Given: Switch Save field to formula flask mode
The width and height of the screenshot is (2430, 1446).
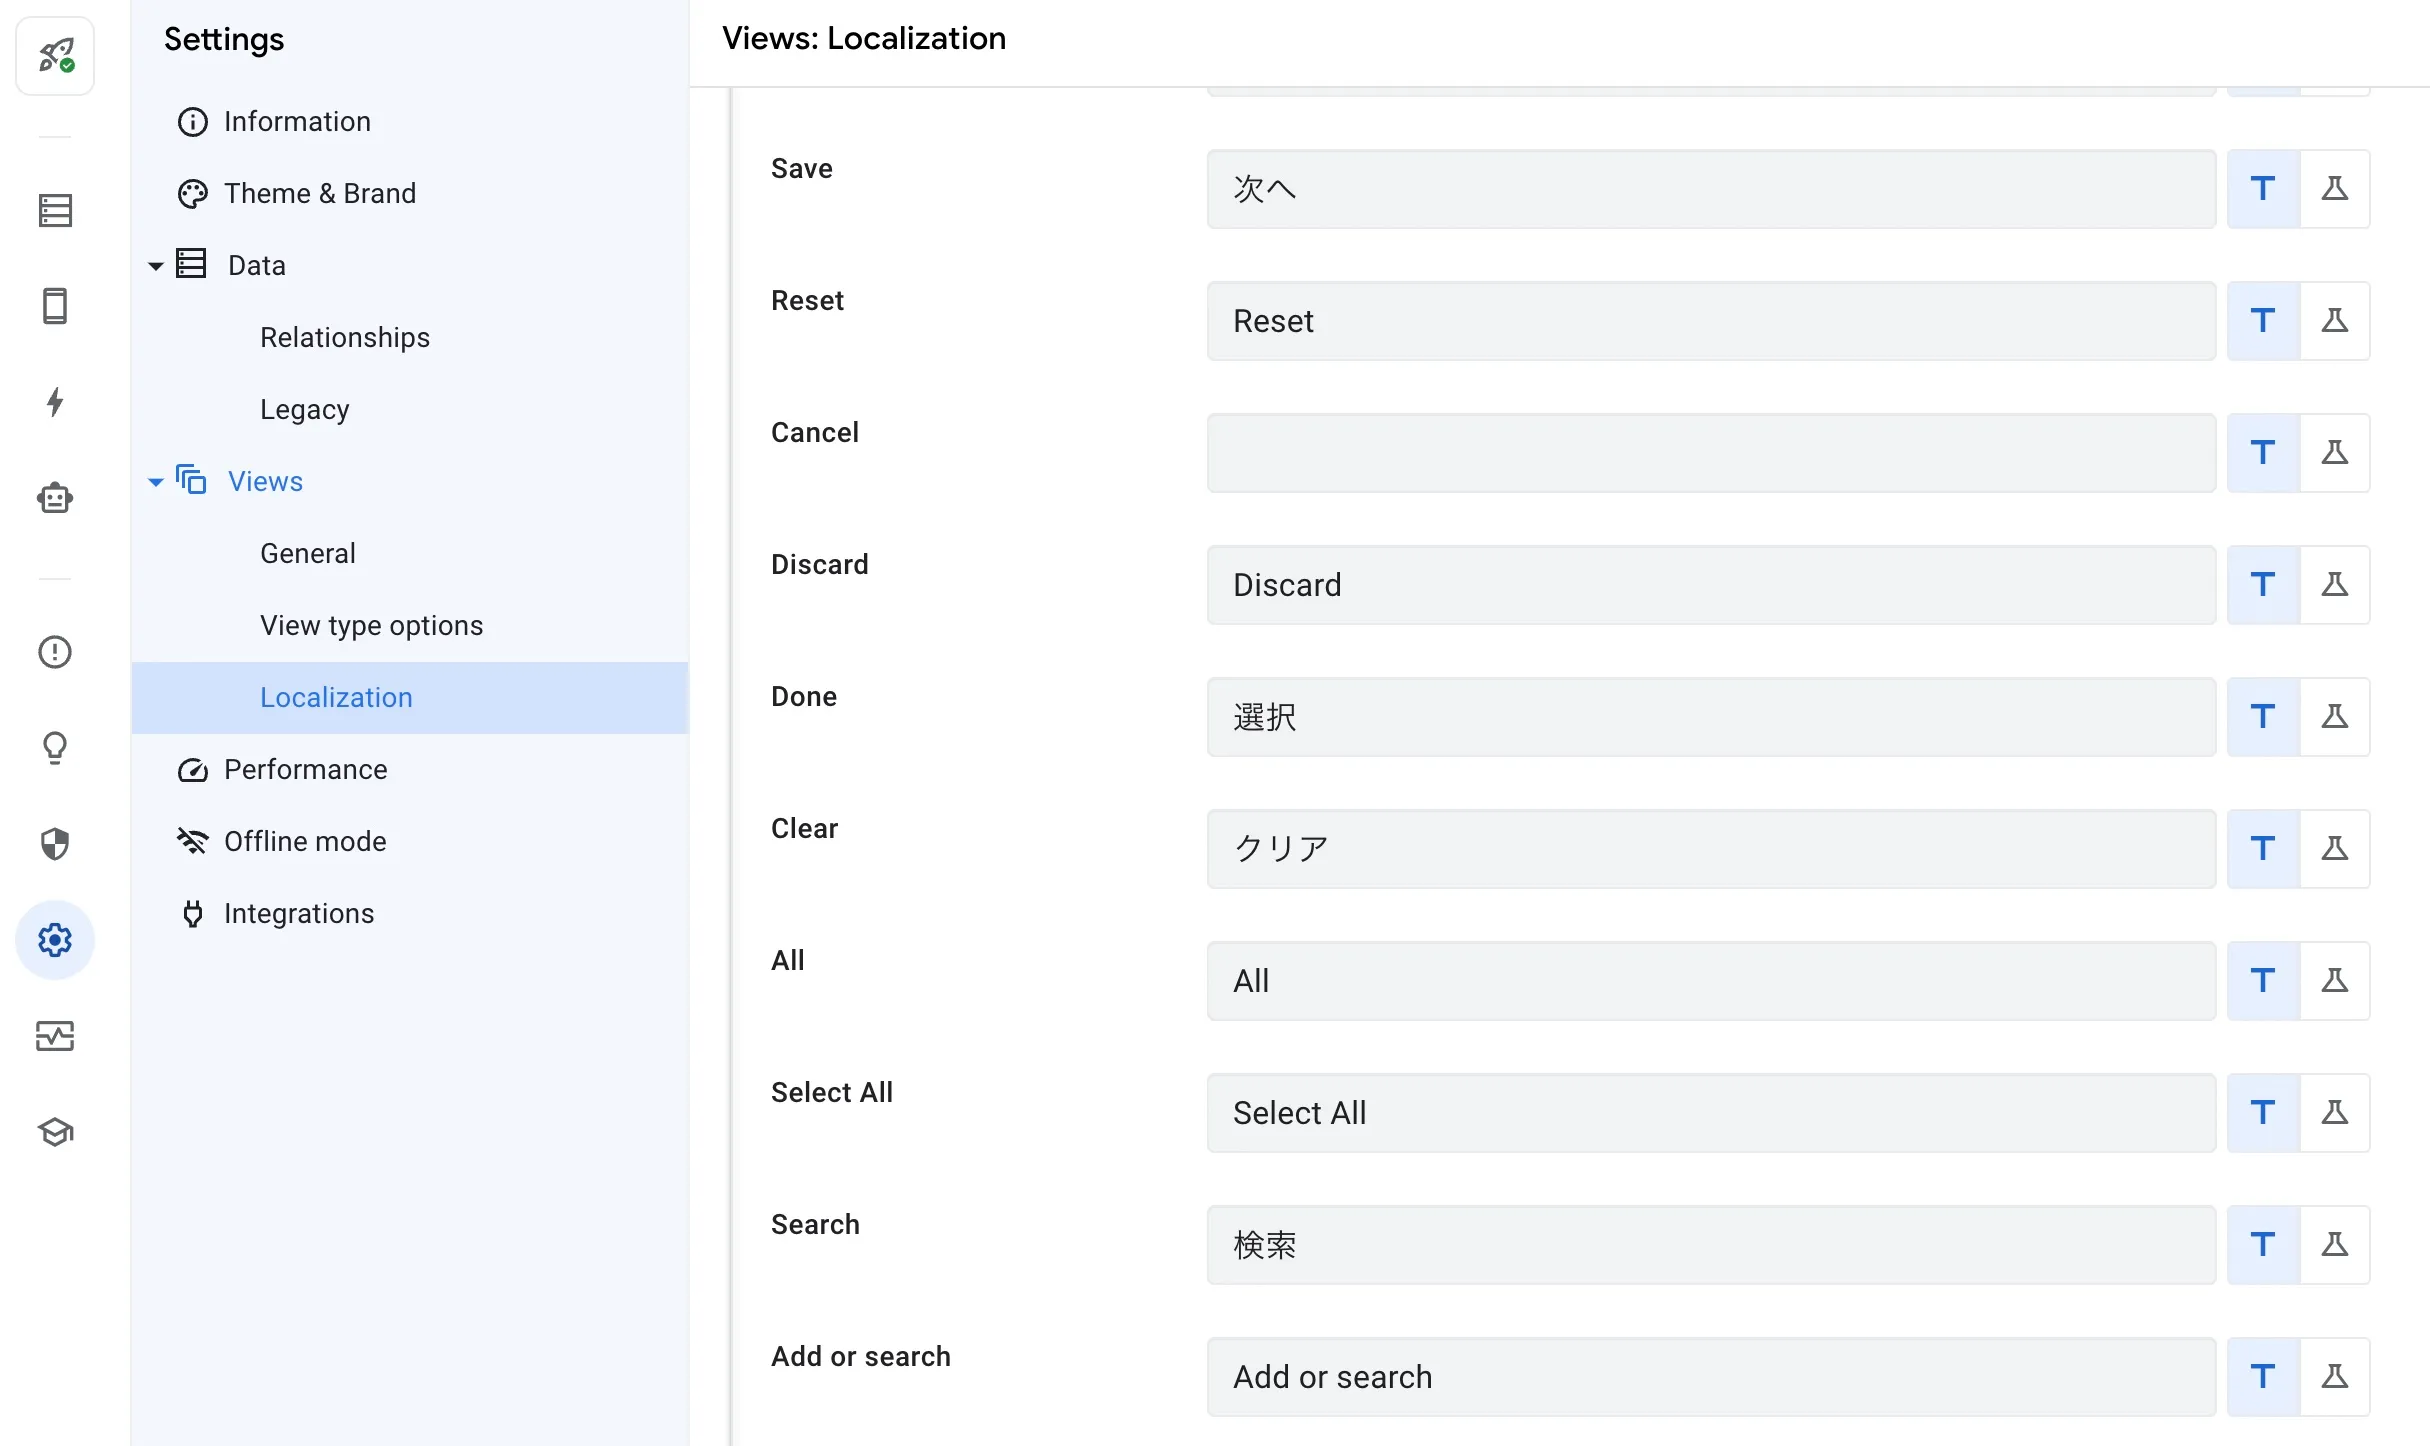Looking at the screenshot, I should (2334, 189).
